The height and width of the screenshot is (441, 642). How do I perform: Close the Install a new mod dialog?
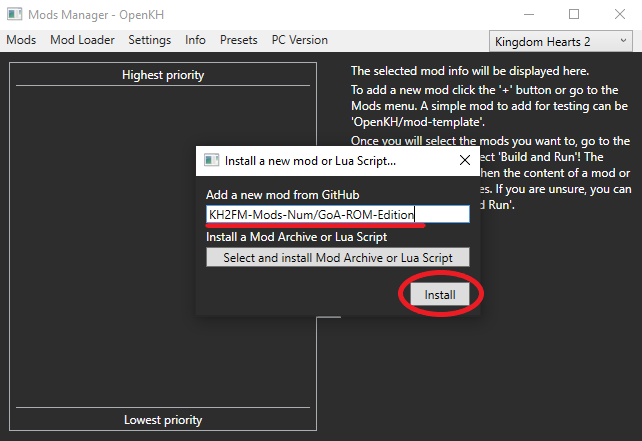464,160
